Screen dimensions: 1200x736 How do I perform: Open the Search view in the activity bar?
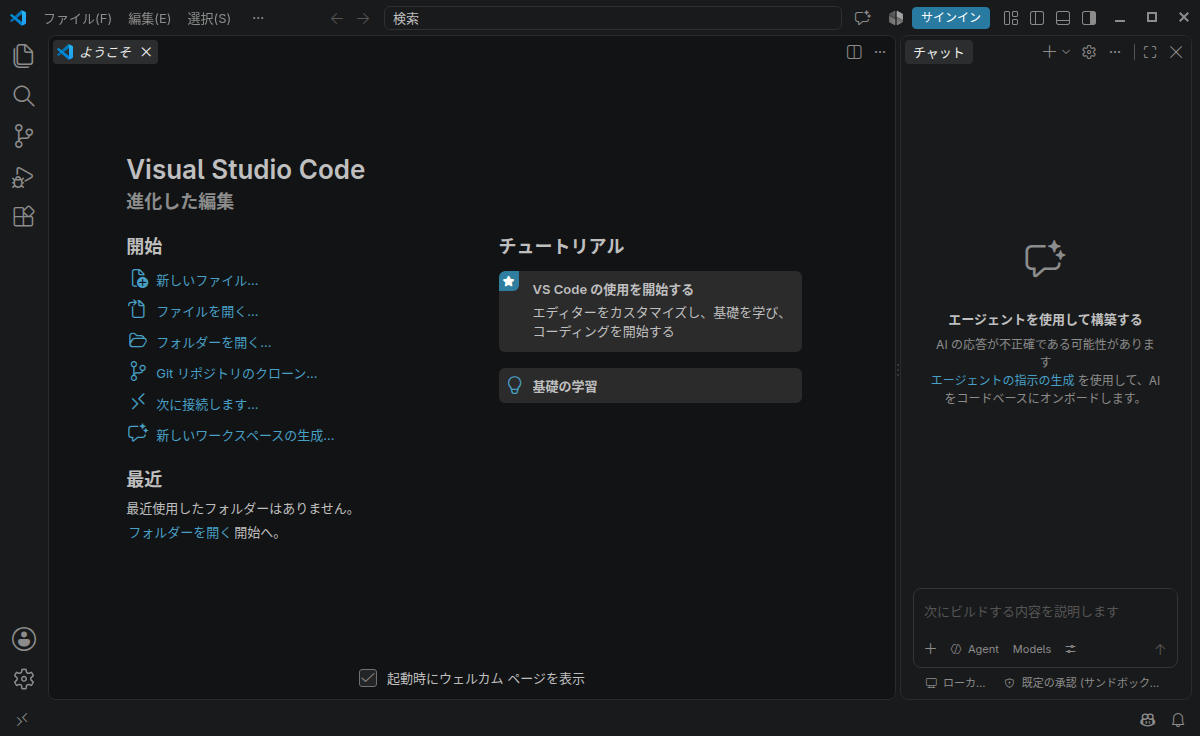24,96
